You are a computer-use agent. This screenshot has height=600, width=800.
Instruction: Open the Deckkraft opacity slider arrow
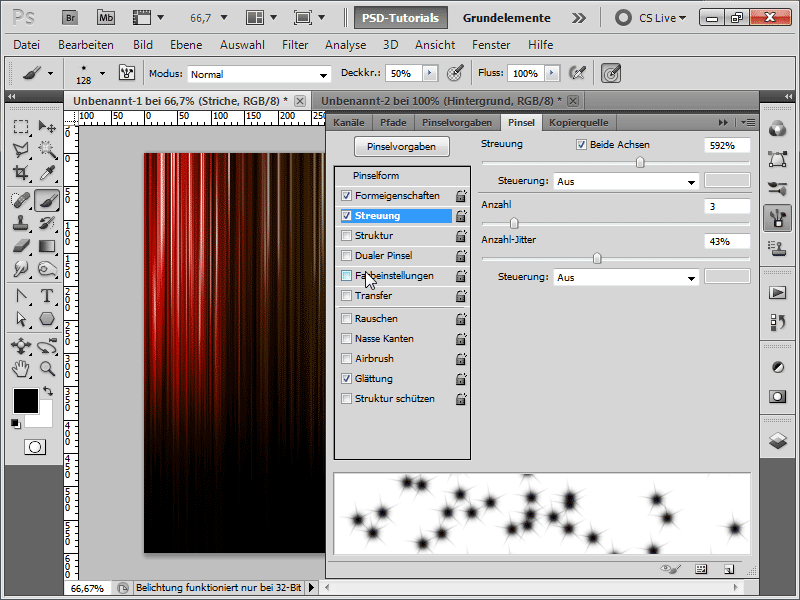coord(430,73)
